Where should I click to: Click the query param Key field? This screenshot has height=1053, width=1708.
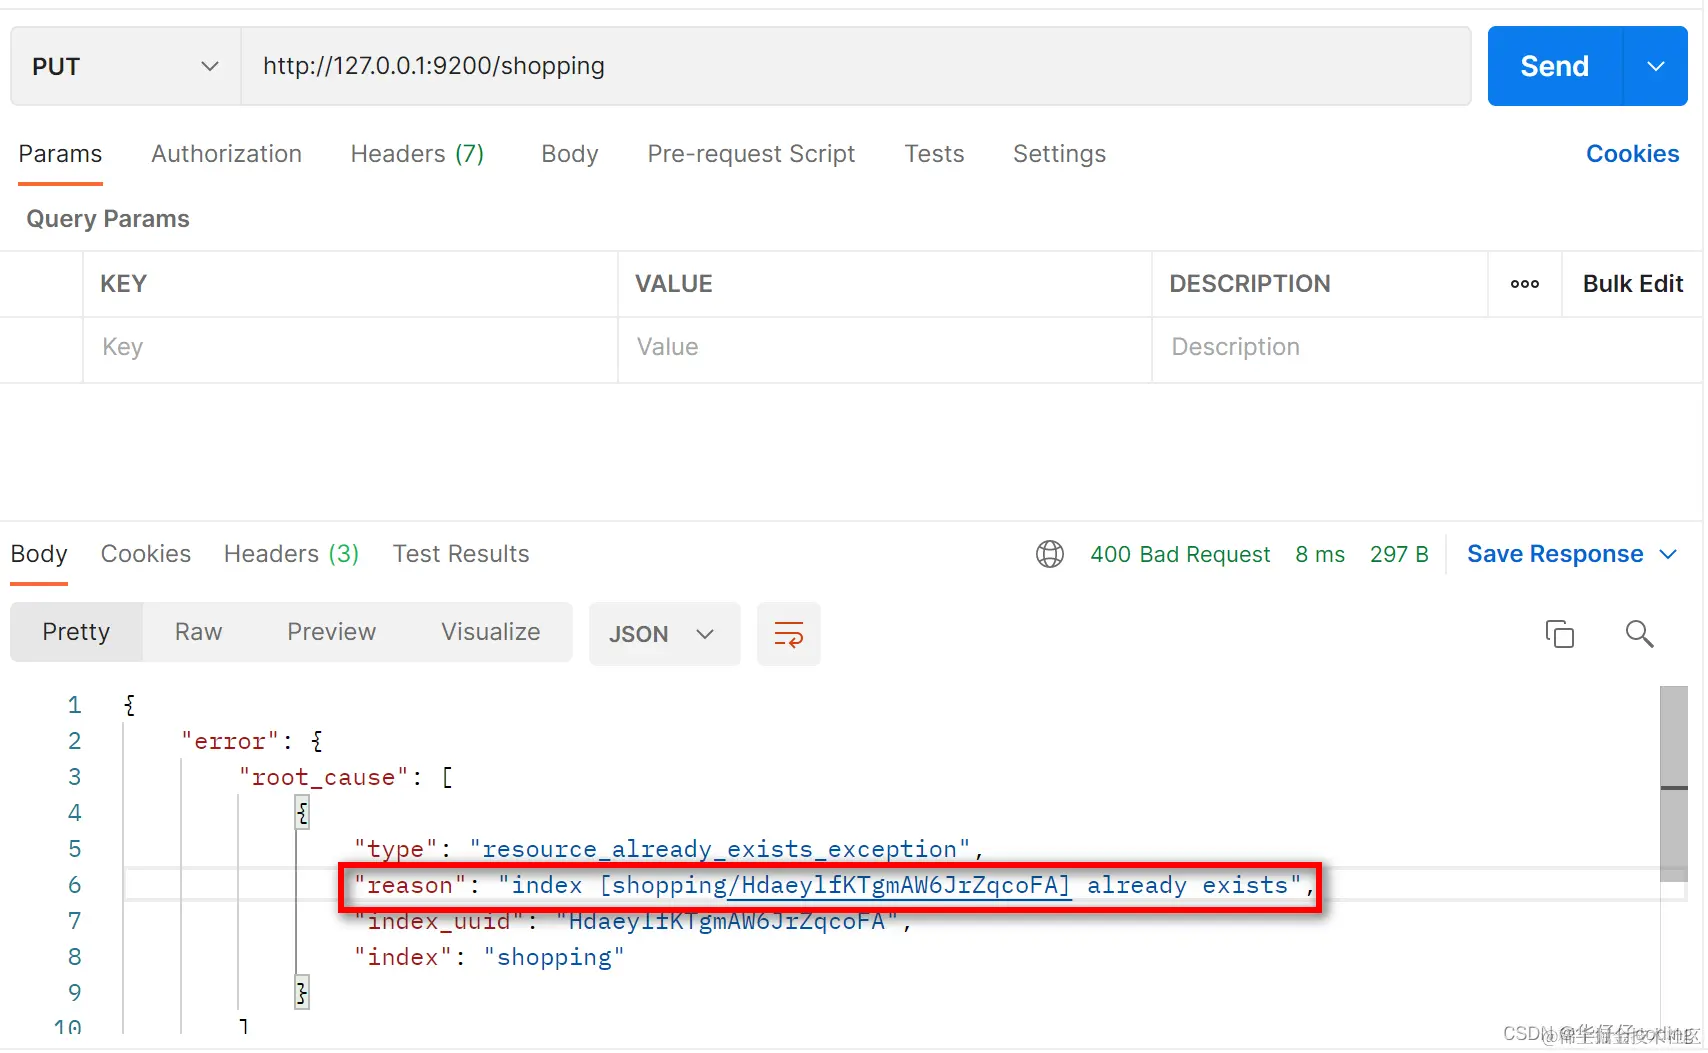(x=350, y=347)
